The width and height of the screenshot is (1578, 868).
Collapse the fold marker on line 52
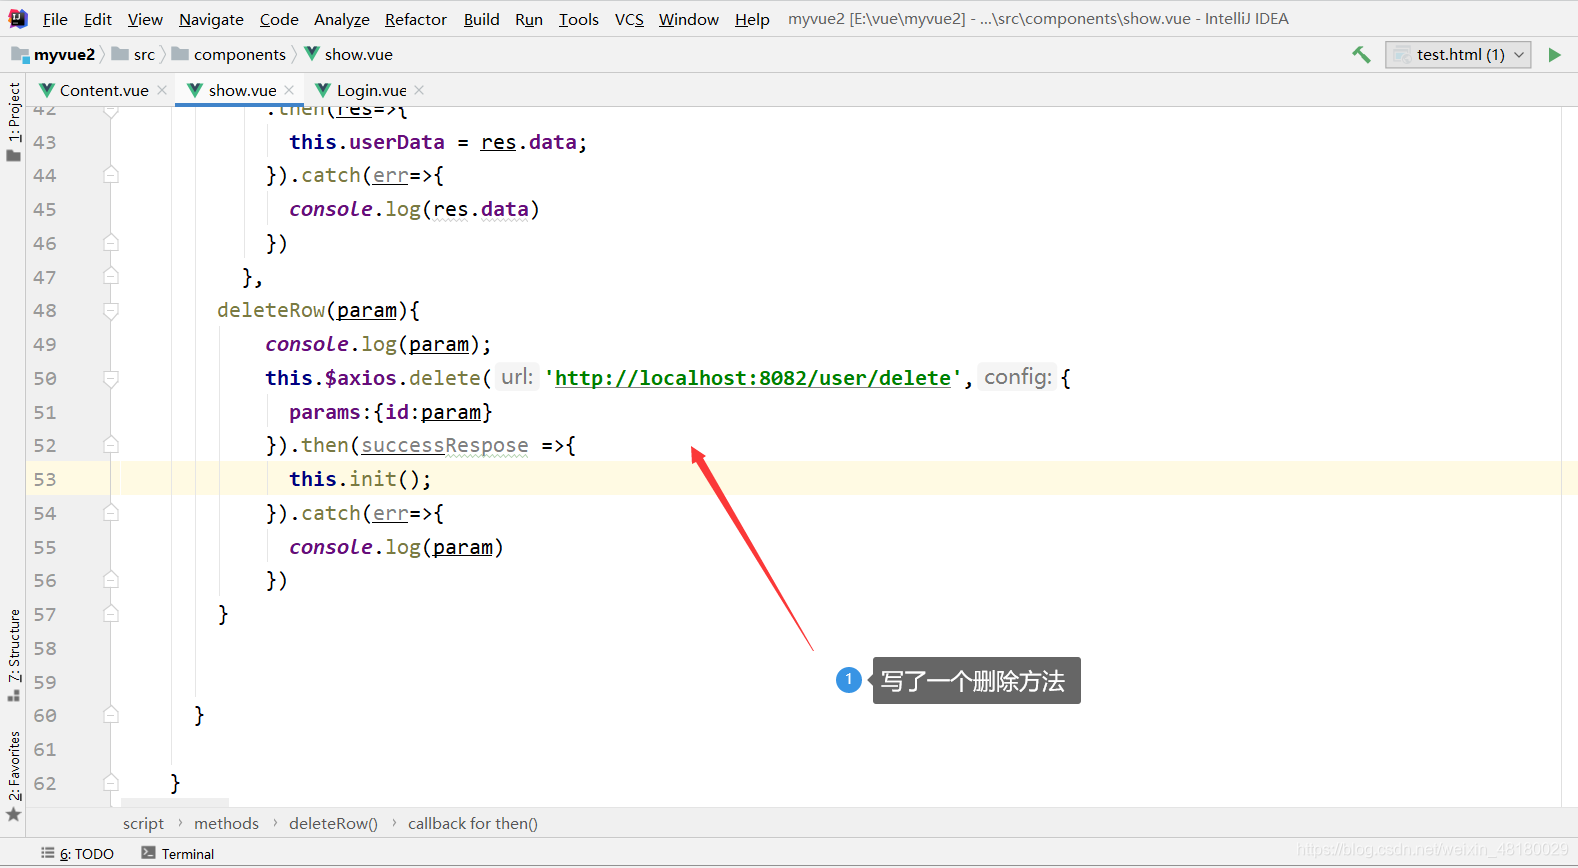point(111,445)
